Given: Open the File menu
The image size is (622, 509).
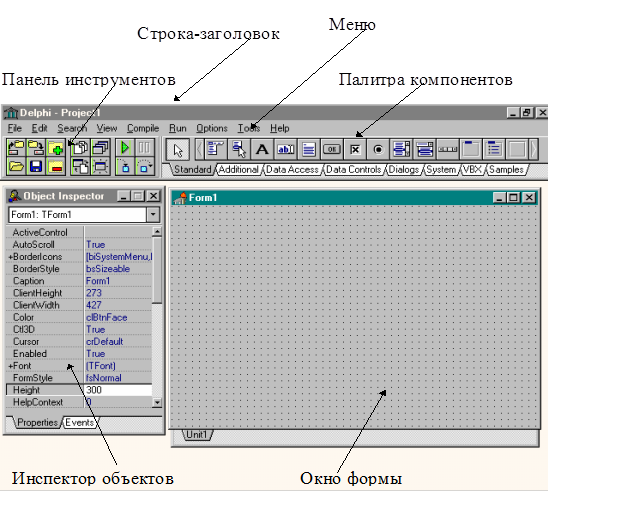Looking at the screenshot, I should (15, 129).
